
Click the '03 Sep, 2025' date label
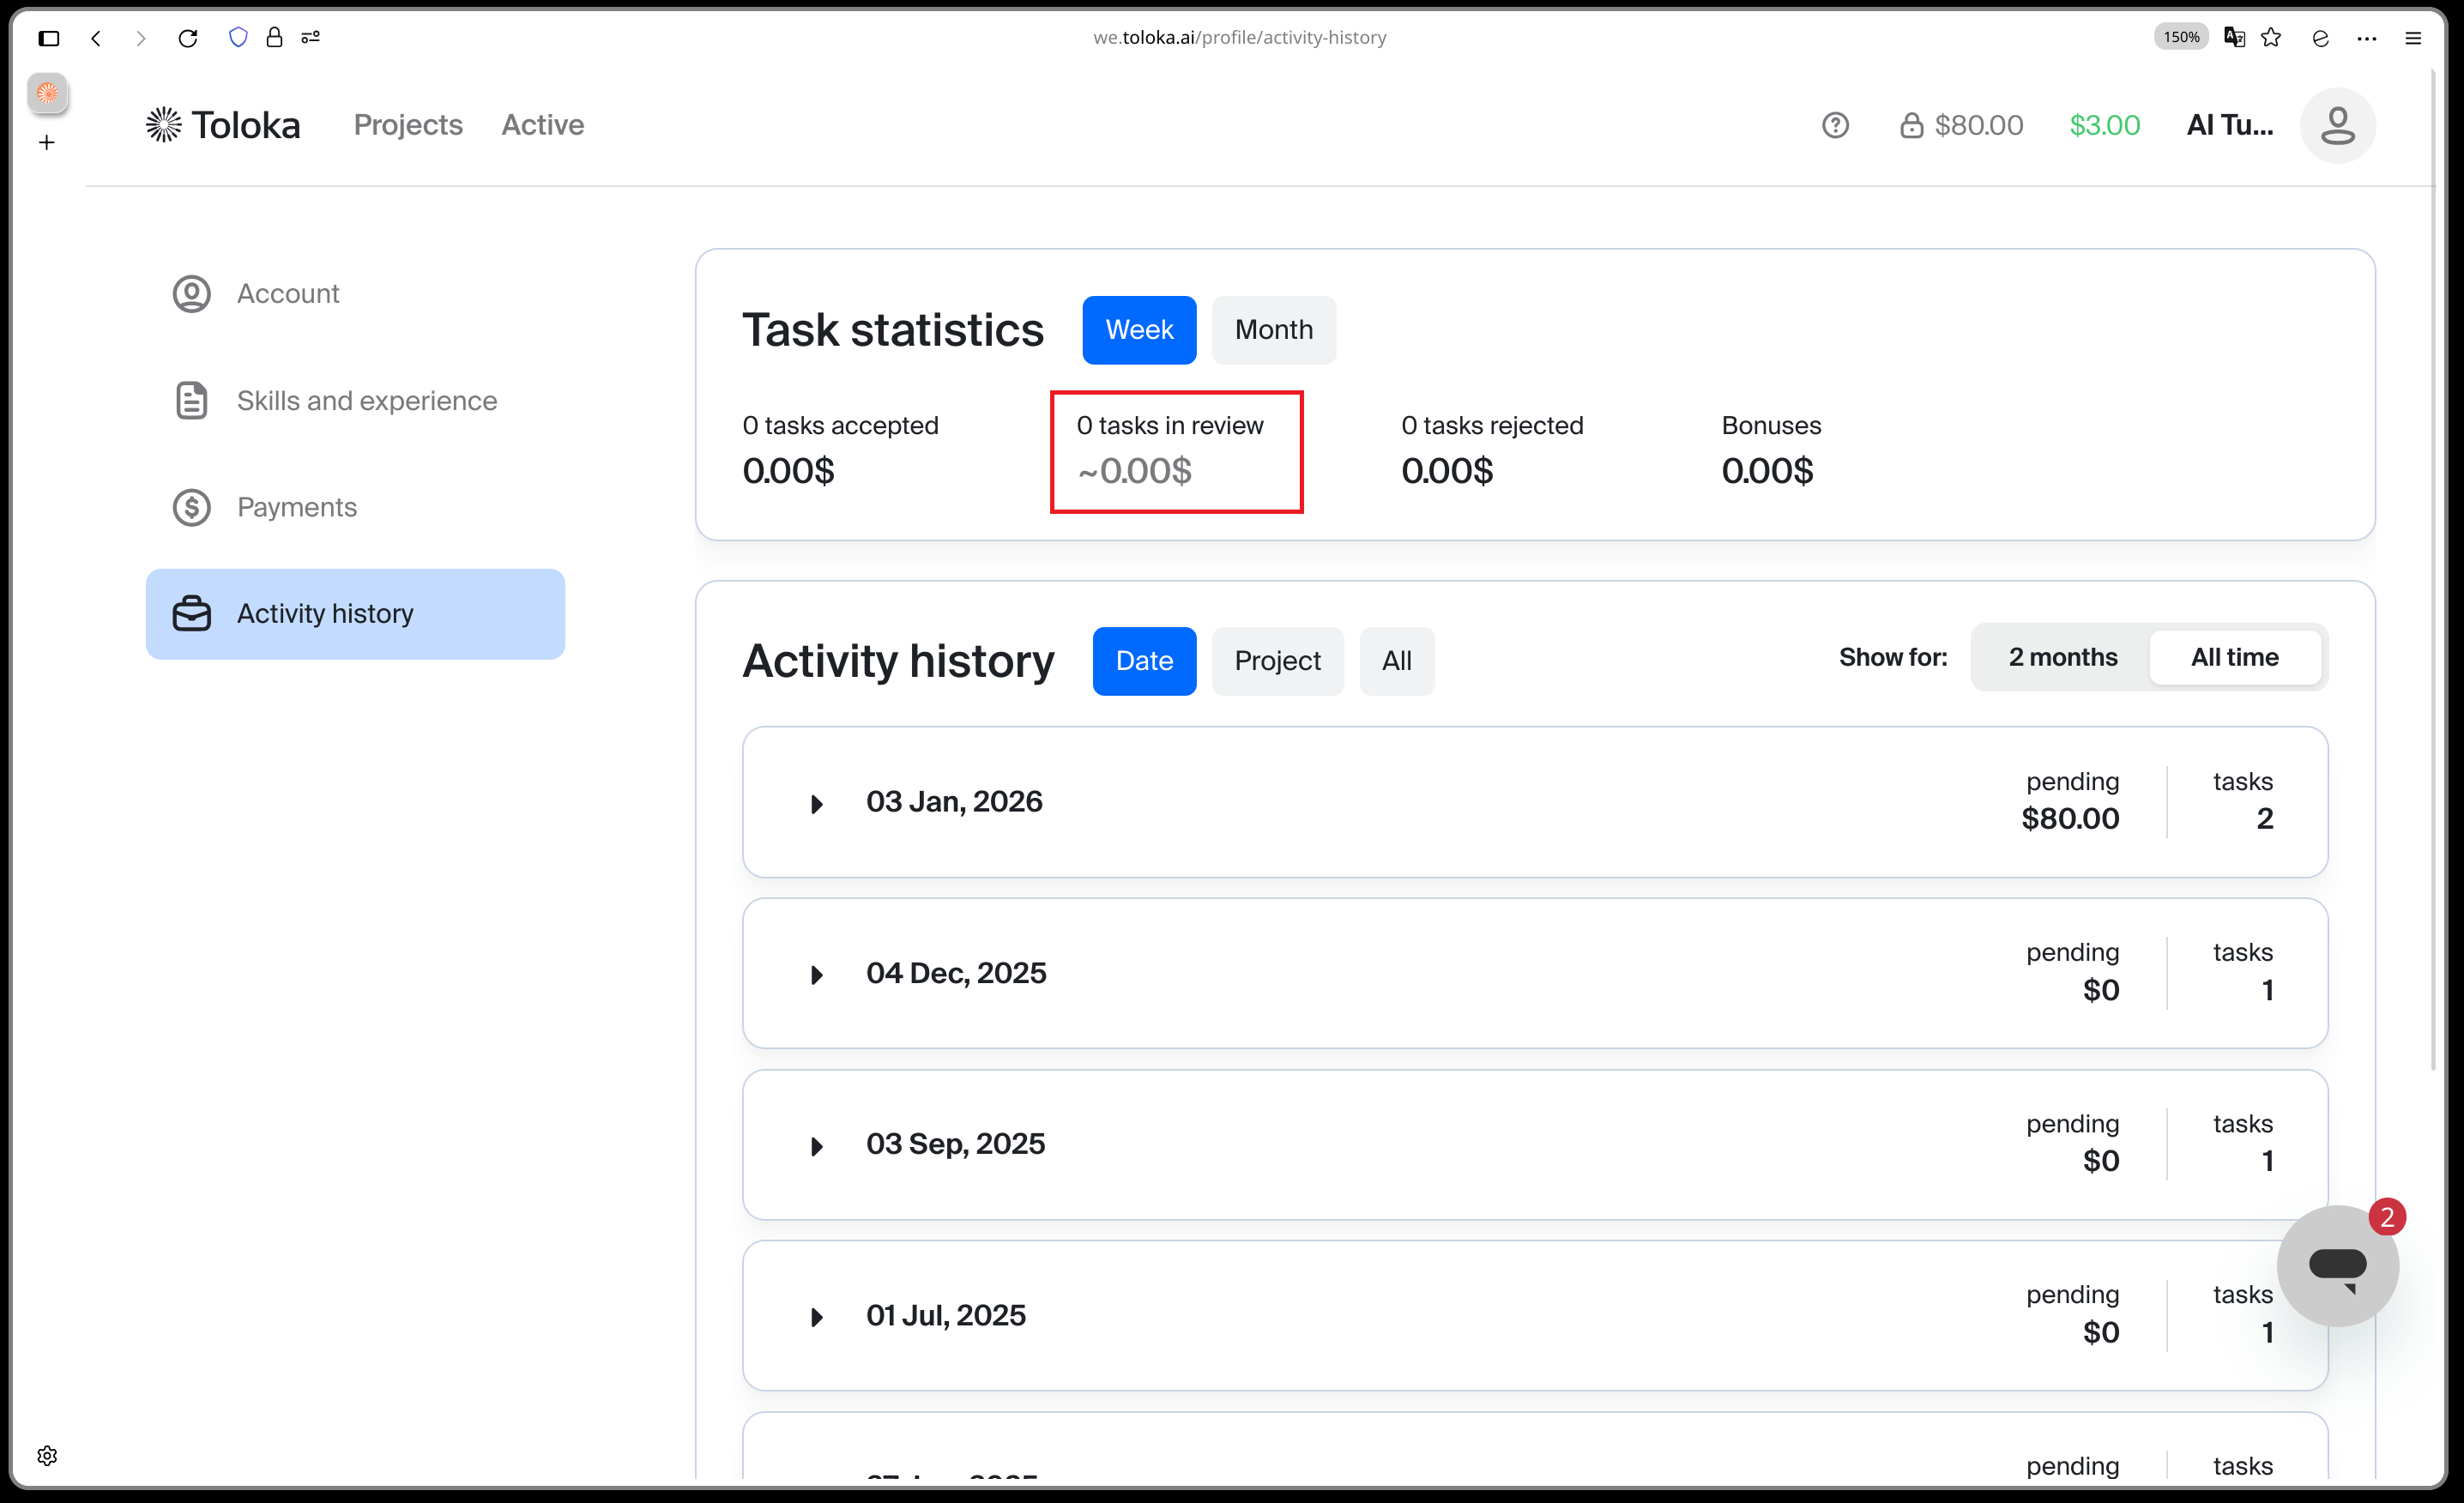coord(955,1144)
